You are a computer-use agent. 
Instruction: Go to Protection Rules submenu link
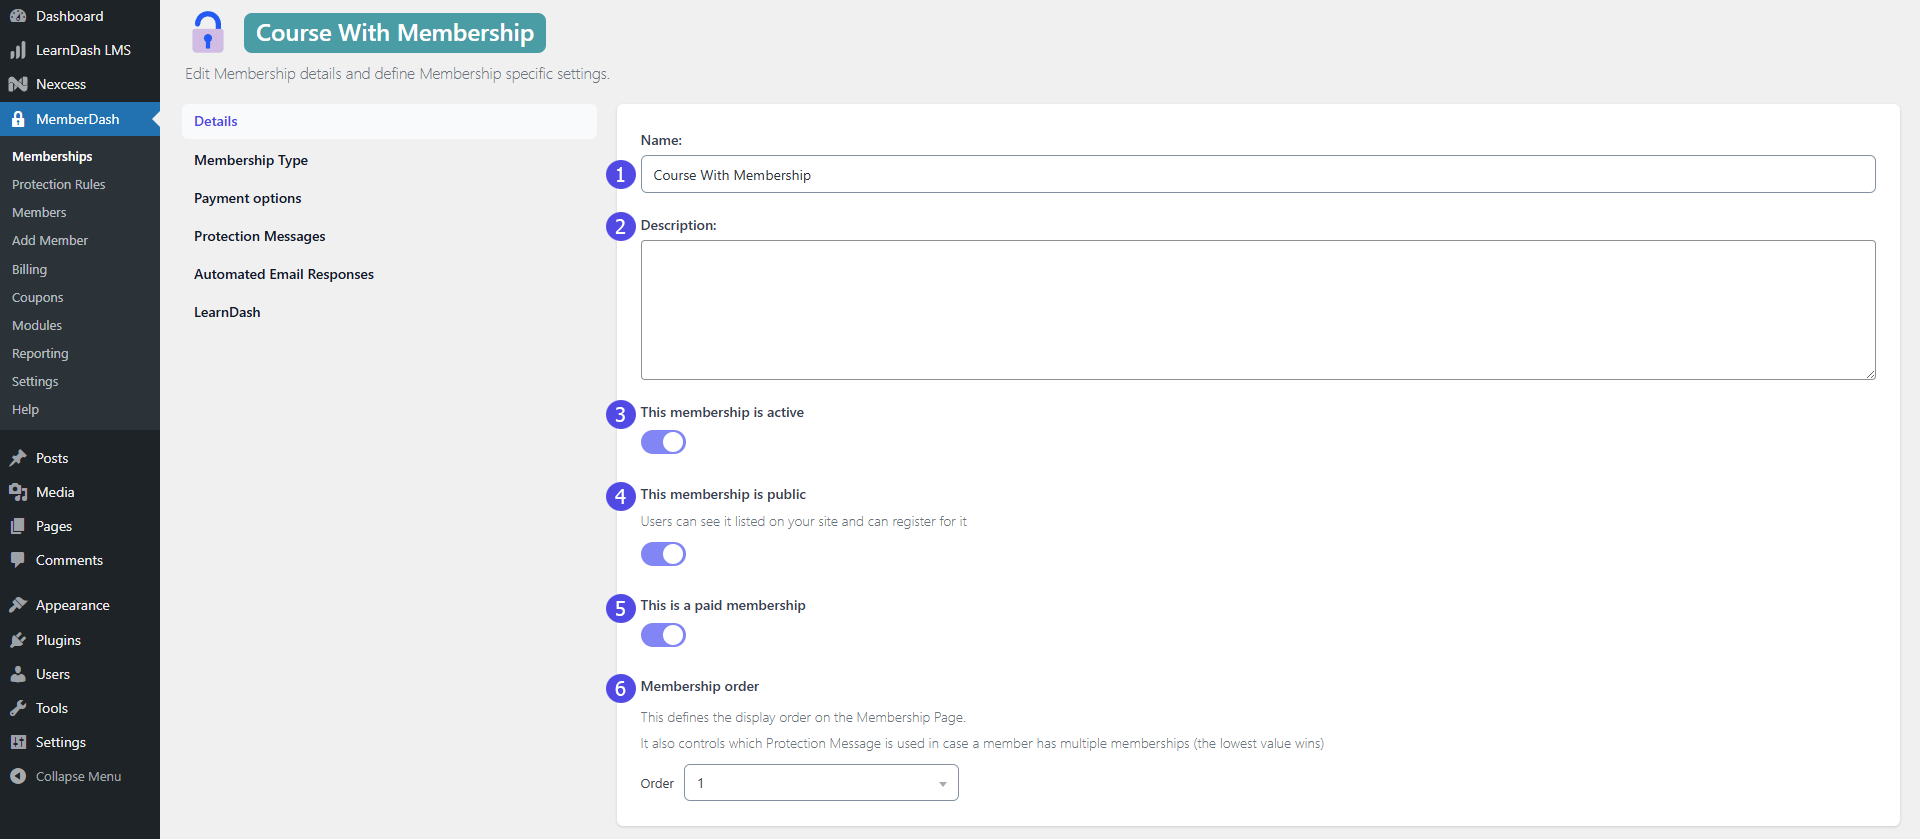[x=58, y=185]
